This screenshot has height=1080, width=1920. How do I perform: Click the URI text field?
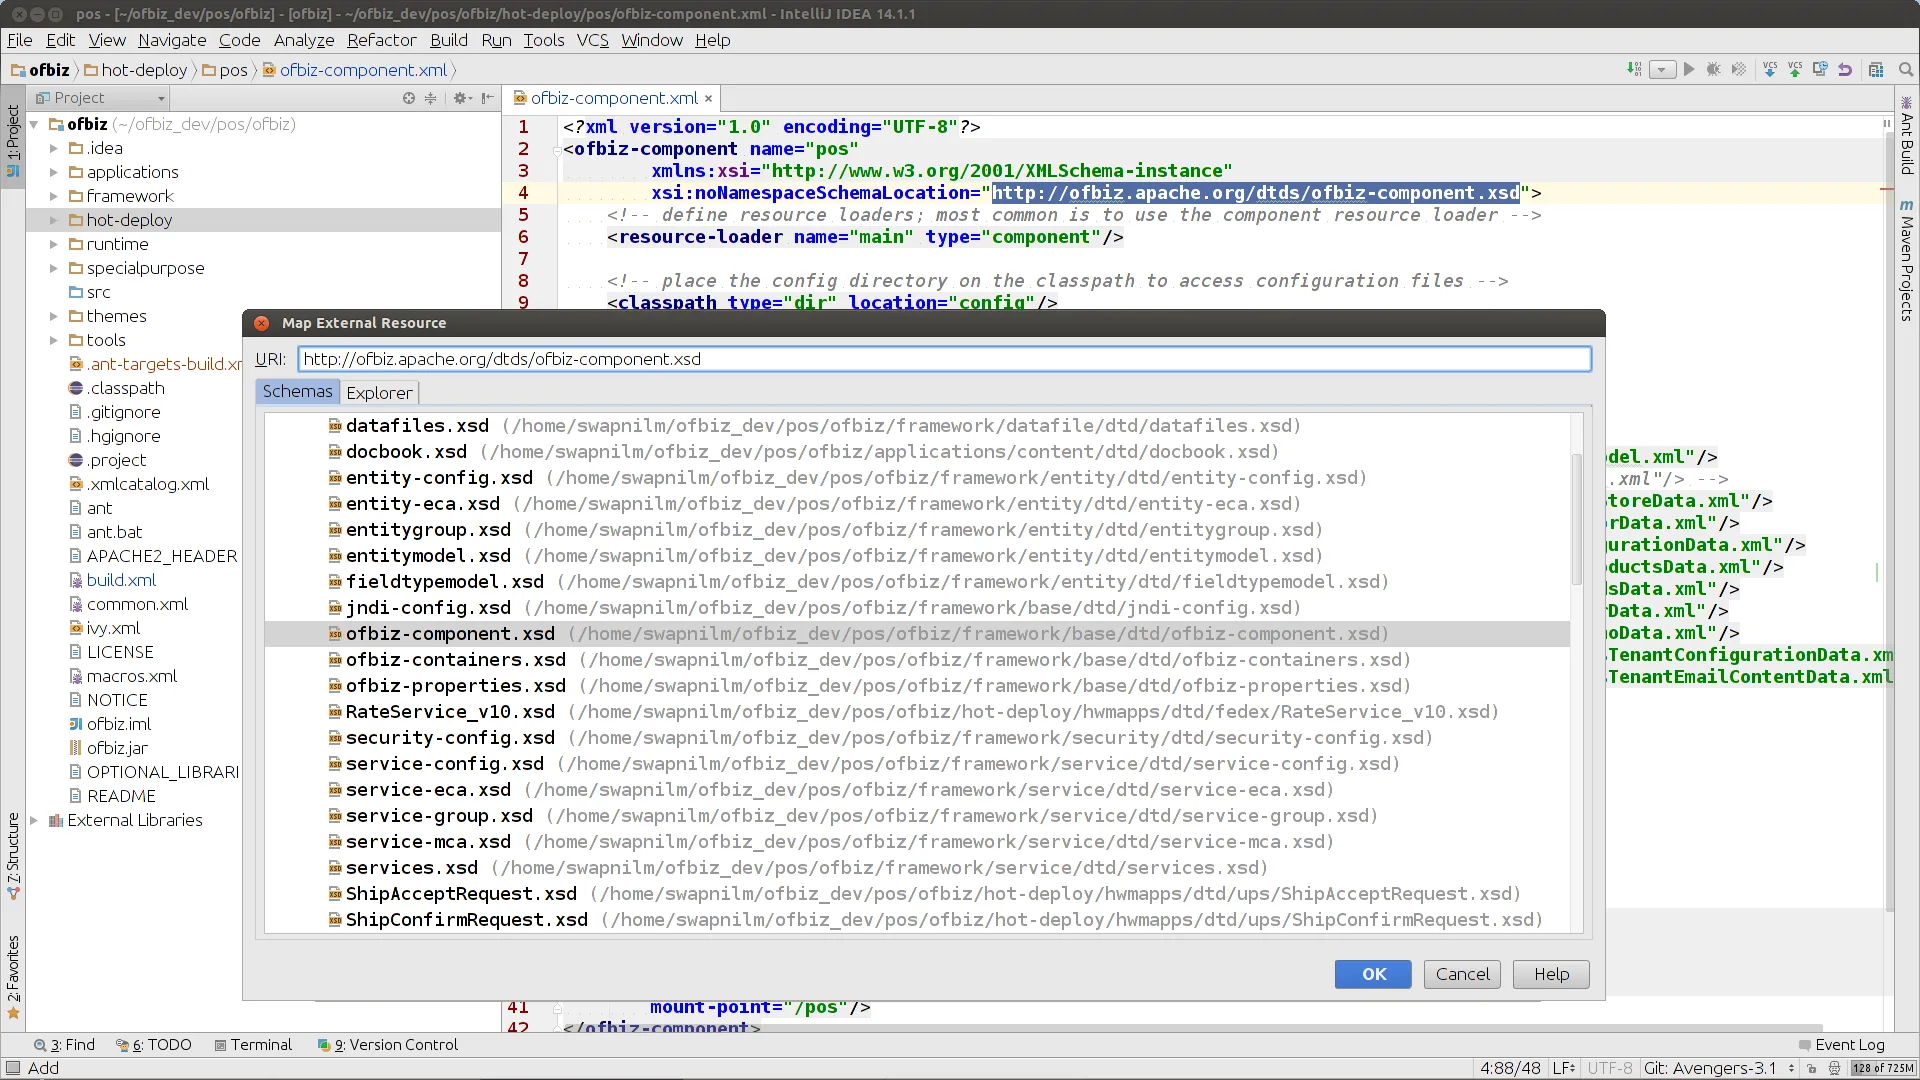944,359
